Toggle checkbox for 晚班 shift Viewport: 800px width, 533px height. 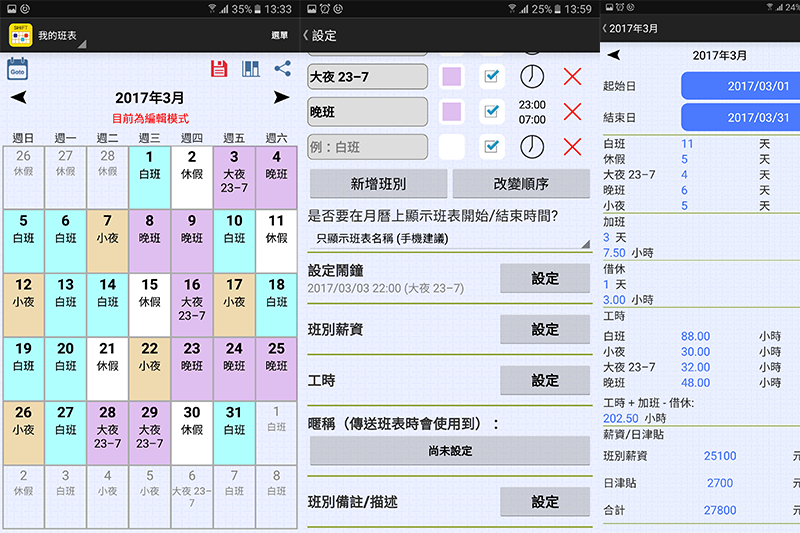(x=491, y=112)
